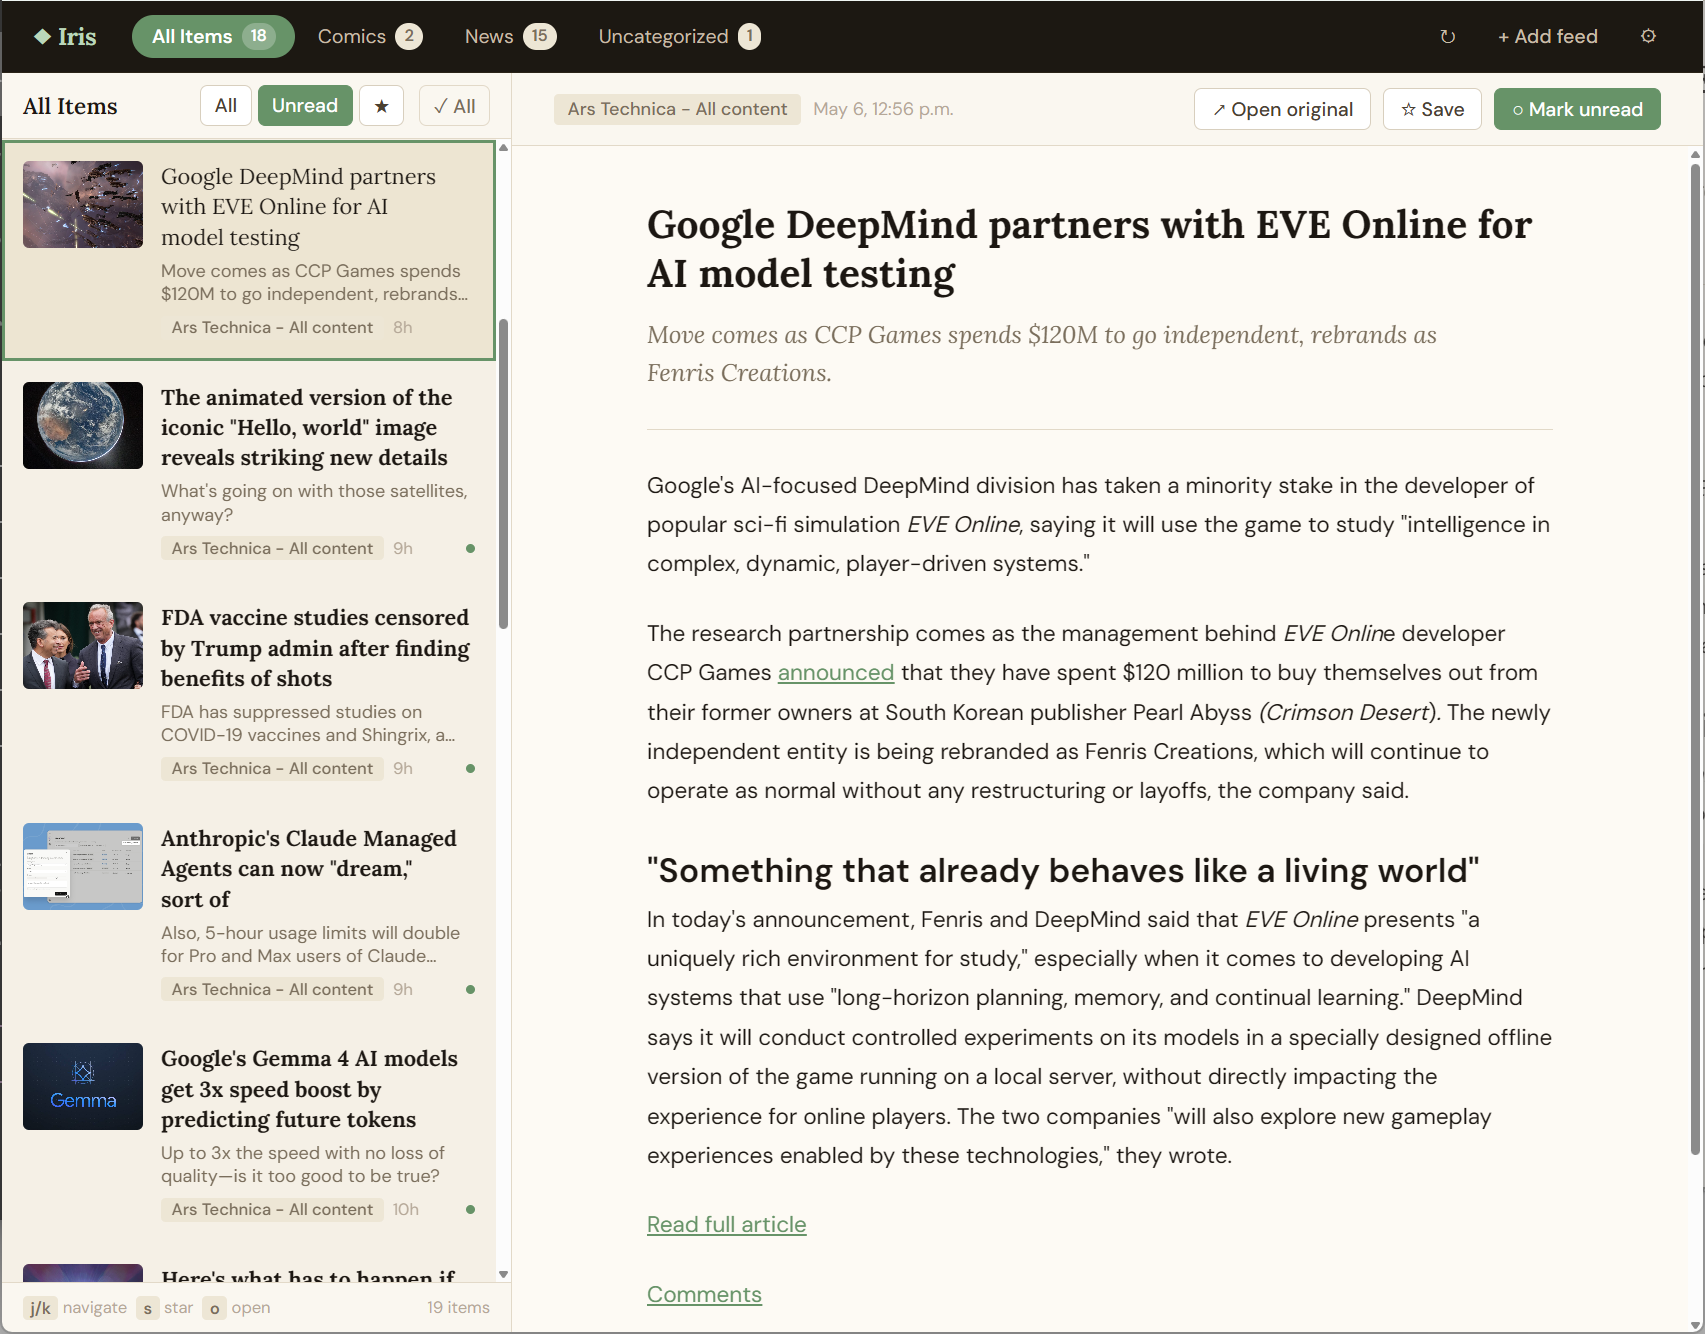Screen dimensions: 1705x1334
Task: Click the article list scrollbar thumb
Action: 503,474
